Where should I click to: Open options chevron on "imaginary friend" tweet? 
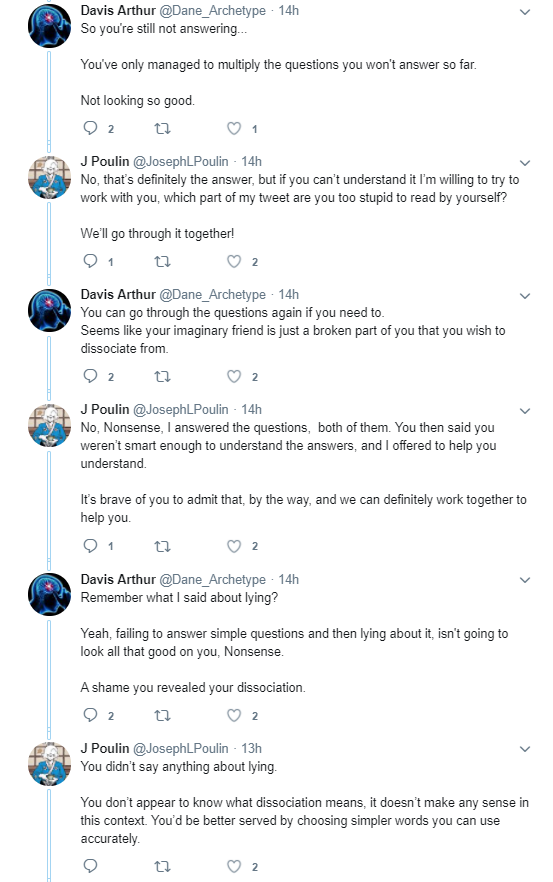524,296
